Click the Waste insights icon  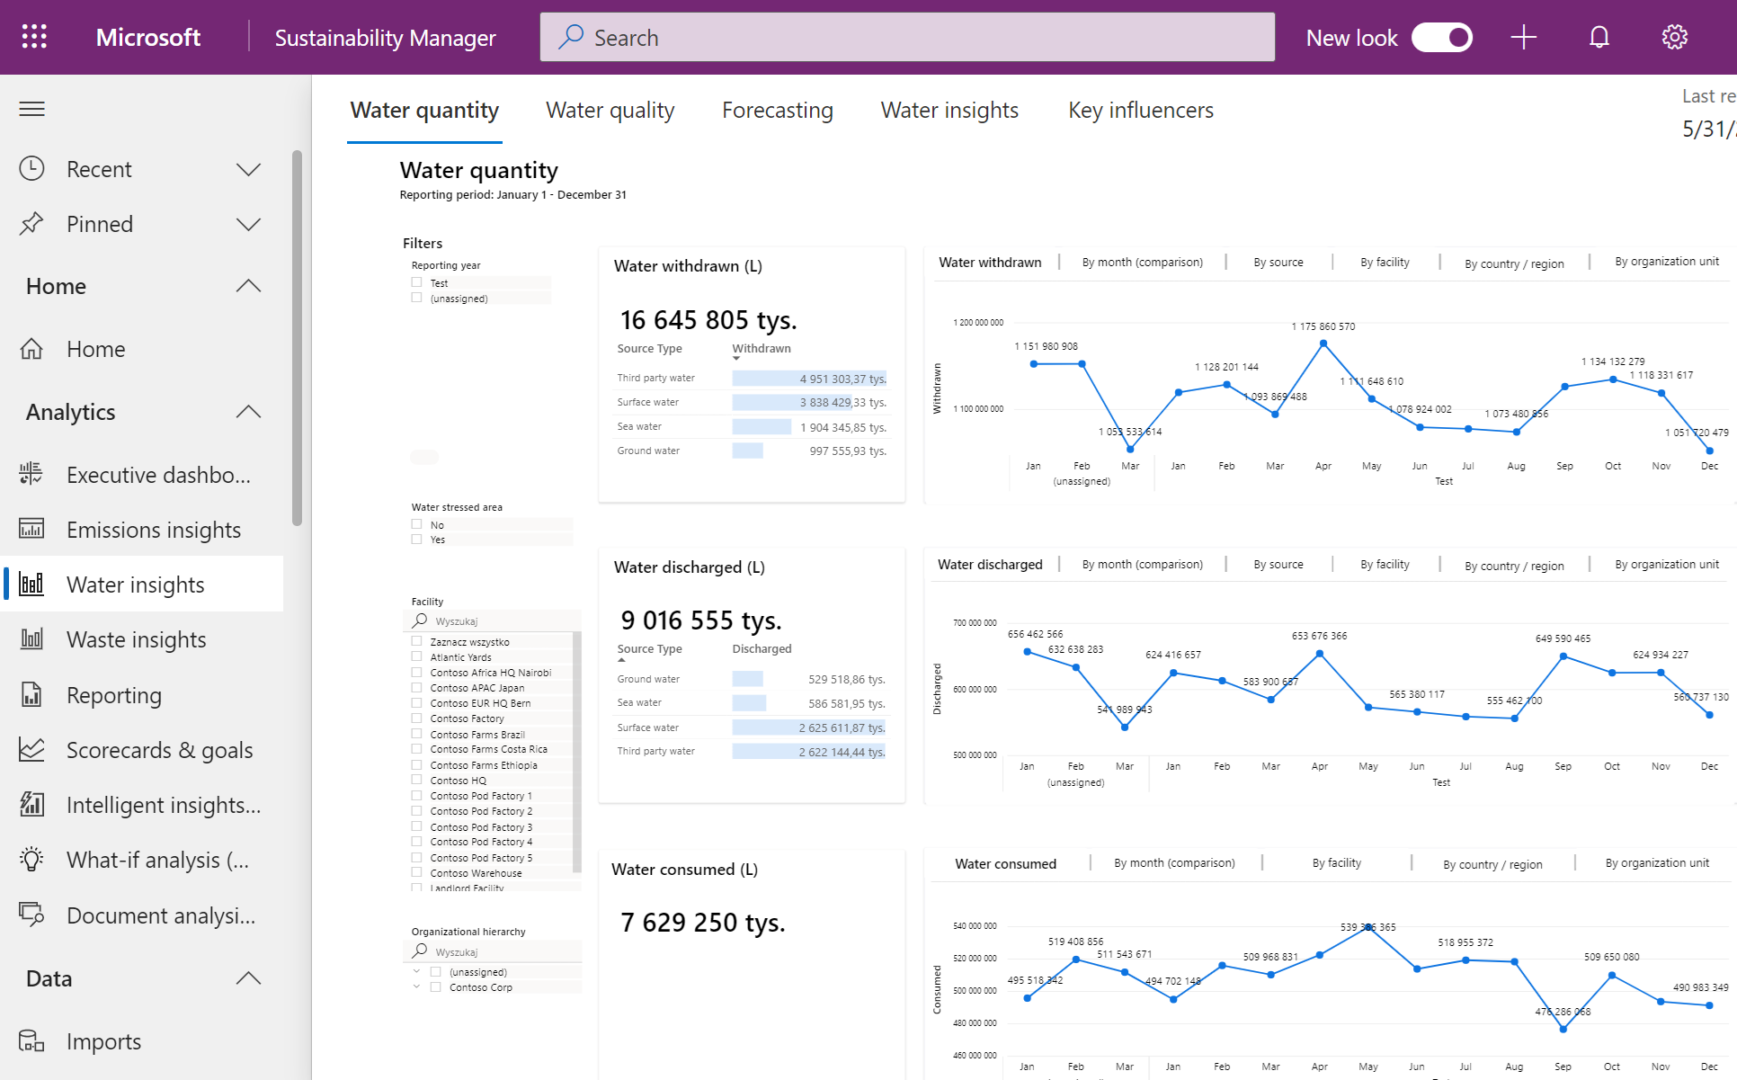click(x=32, y=639)
